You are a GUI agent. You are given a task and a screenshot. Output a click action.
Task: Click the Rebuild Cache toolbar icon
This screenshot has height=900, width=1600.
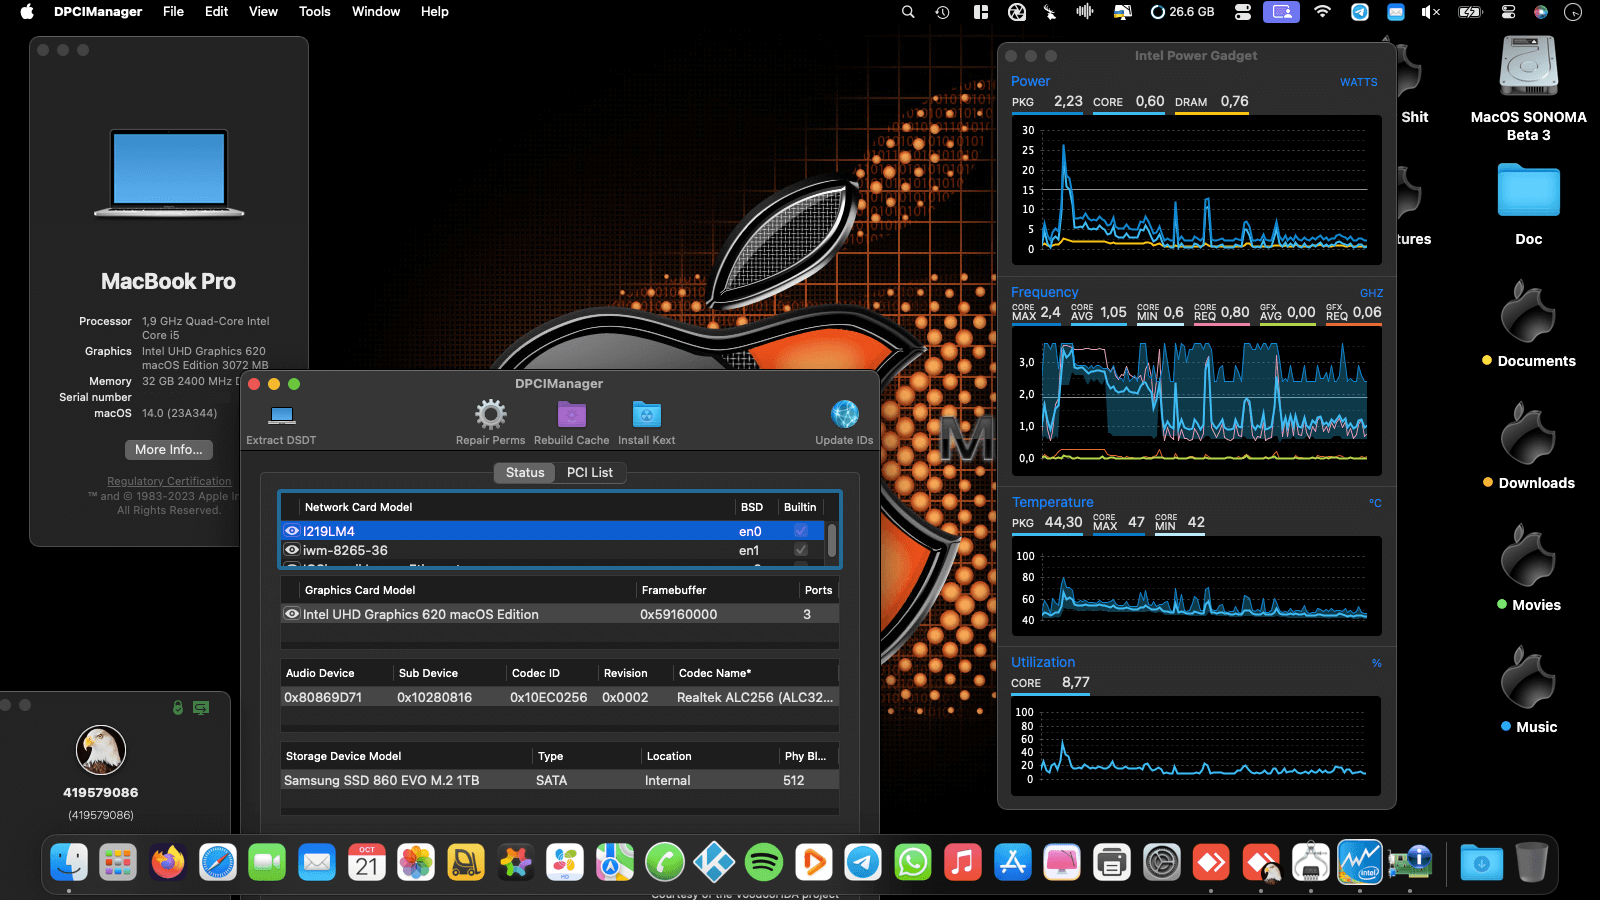pos(571,414)
